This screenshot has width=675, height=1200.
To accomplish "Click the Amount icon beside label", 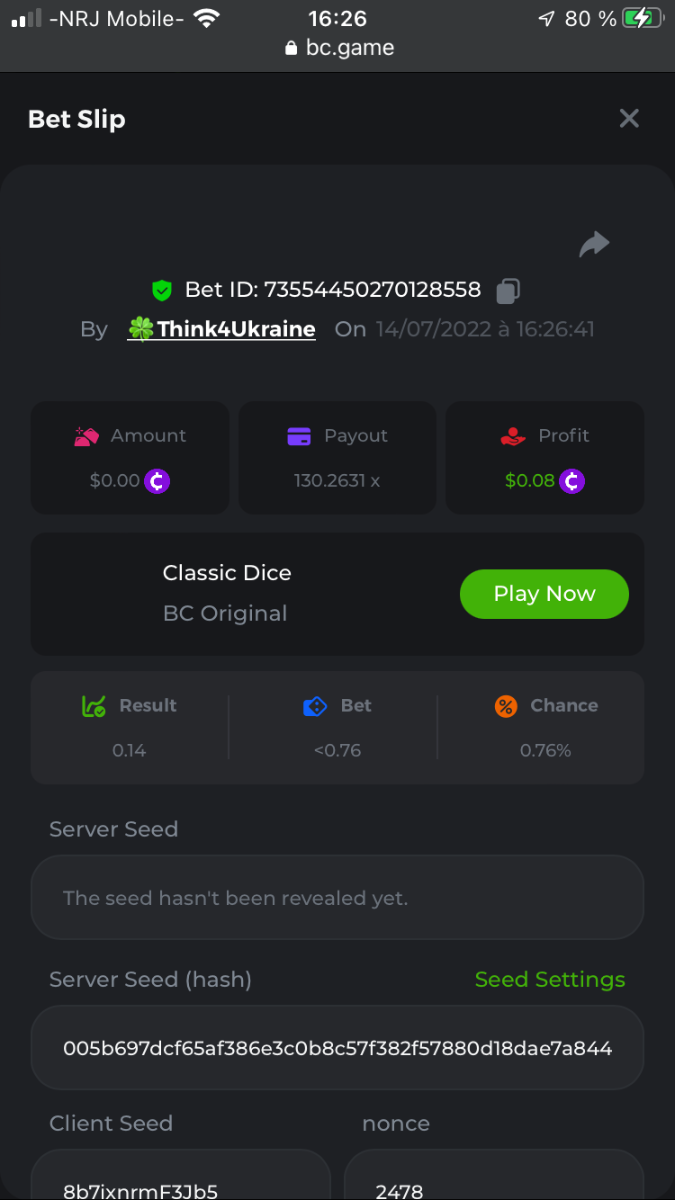I will click(x=86, y=436).
